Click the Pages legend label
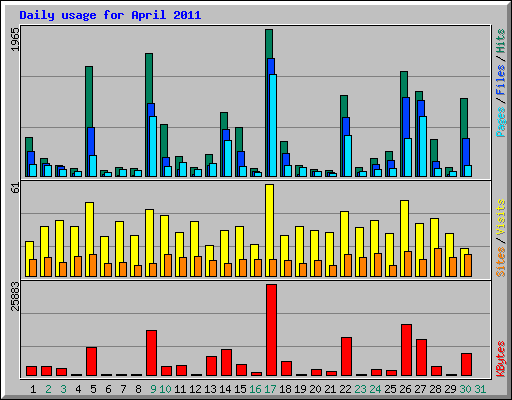The height and width of the screenshot is (400, 512). (x=500, y=122)
